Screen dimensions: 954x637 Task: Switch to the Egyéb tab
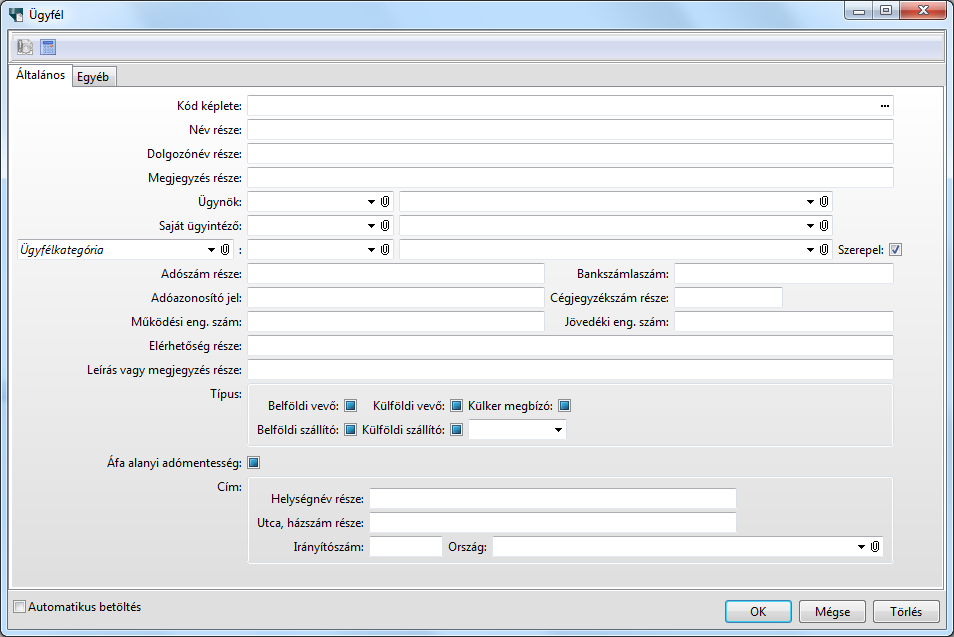[93, 77]
